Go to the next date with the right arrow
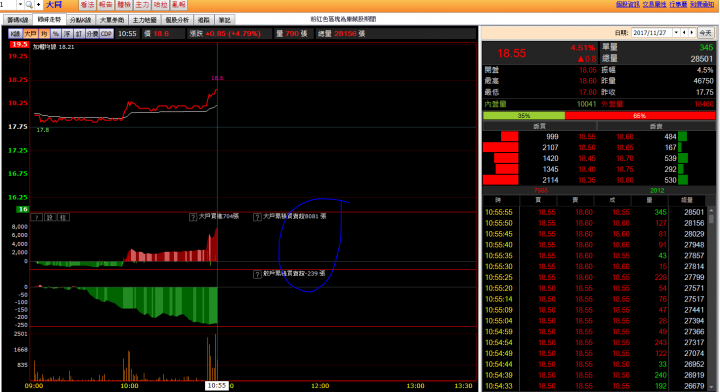Screen dimensions: 720x392 tap(692, 33)
